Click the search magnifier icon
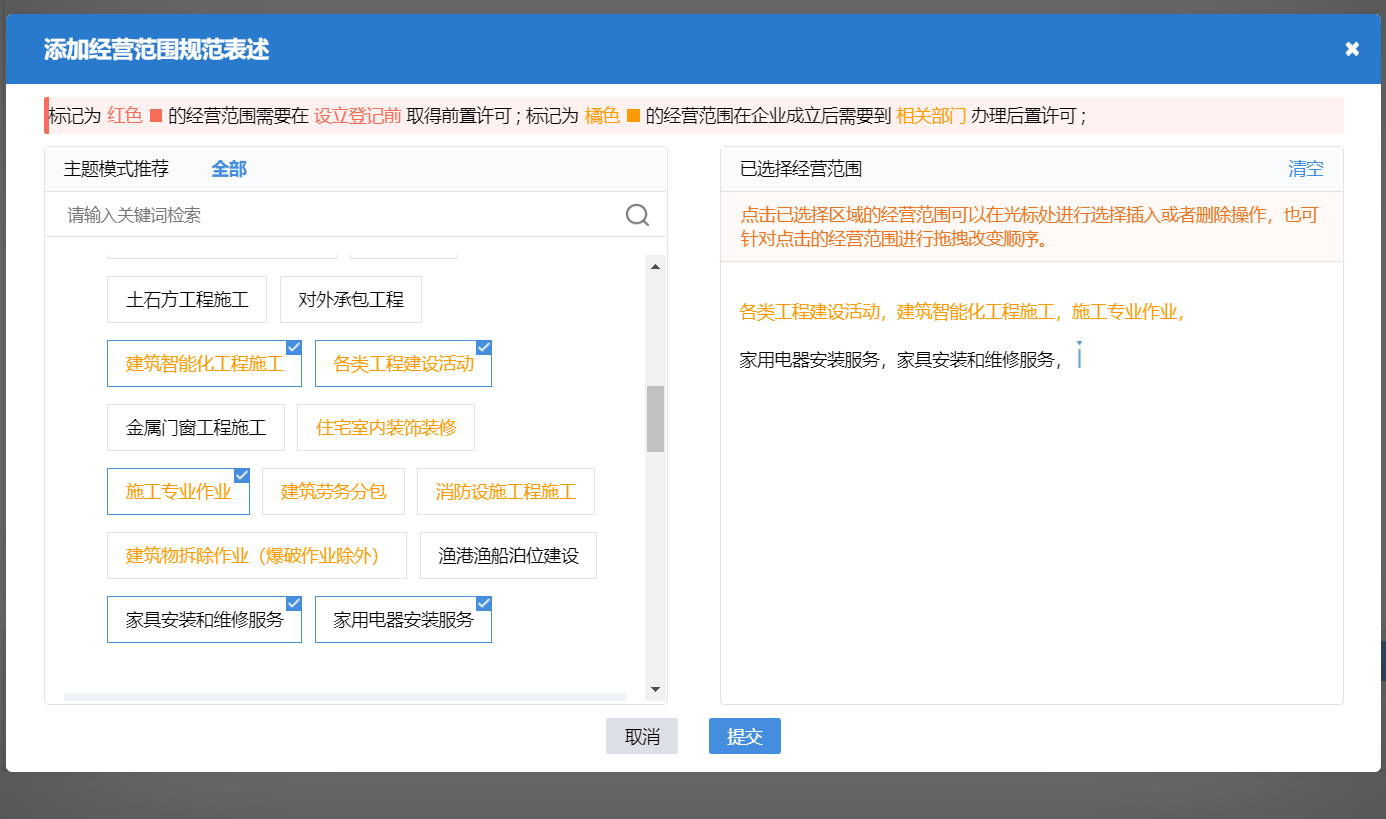The height and width of the screenshot is (819, 1386). point(637,215)
